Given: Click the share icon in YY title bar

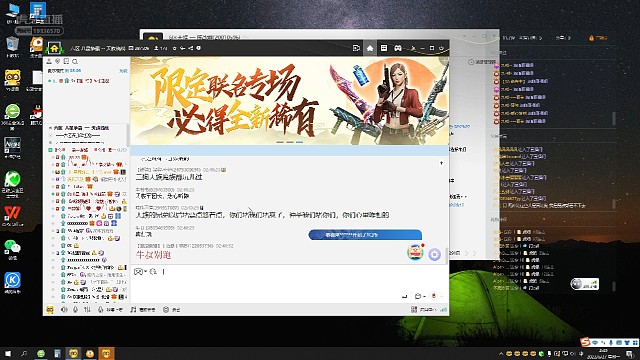Looking at the screenshot, I should click(191, 48).
